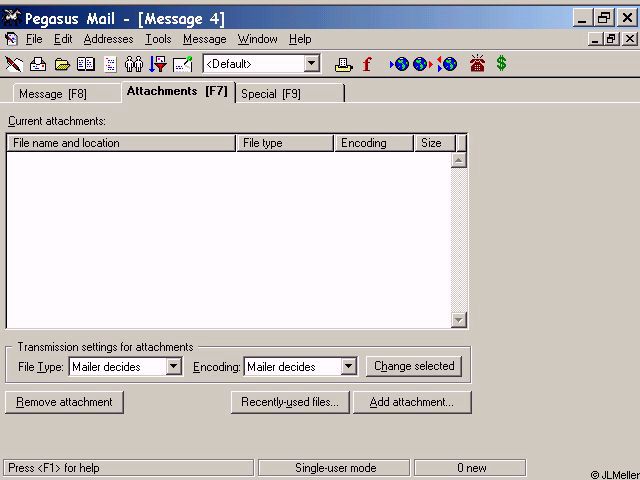Viewport: 640px width, 480px height.
Task: Click the yellow open folders icon
Action: pyautogui.click(x=62, y=64)
